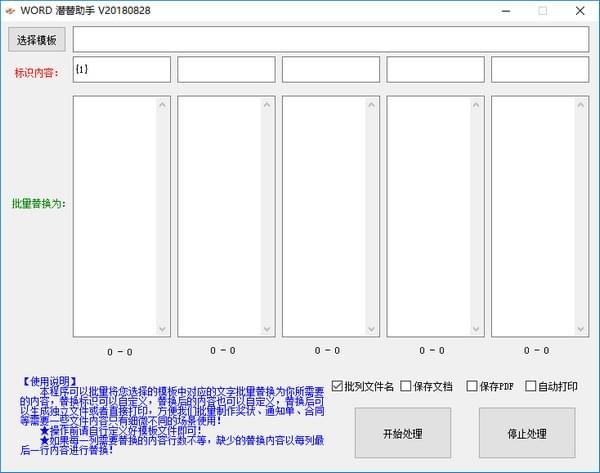
Task: Click scroll-up arrow of second replacement list
Action: (x=267, y=104)
